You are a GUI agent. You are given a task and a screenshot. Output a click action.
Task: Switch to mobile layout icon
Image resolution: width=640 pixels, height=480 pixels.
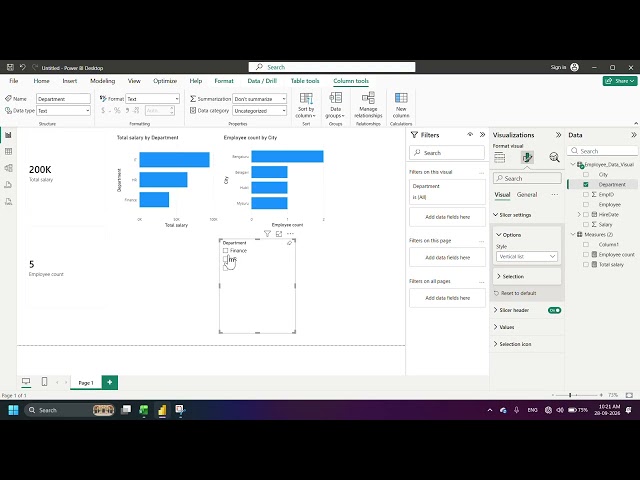44,382
